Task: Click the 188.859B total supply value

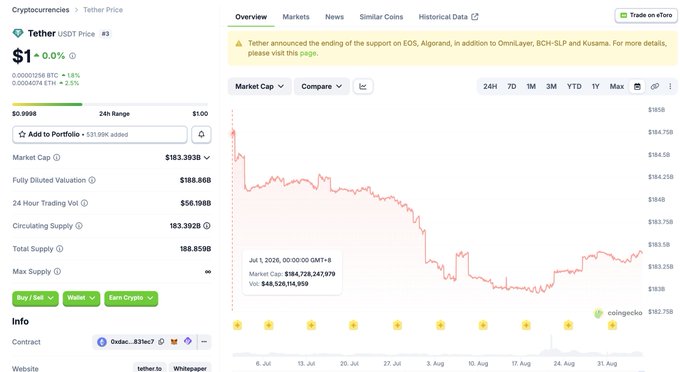Action: coord(195,249)
